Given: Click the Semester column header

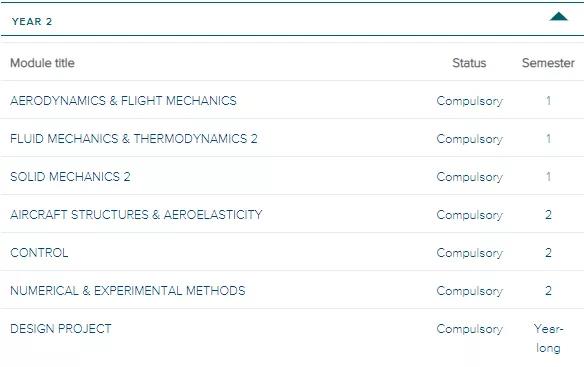Looking at the screenshot, I should pyautogui.click(x=548, y=63).
